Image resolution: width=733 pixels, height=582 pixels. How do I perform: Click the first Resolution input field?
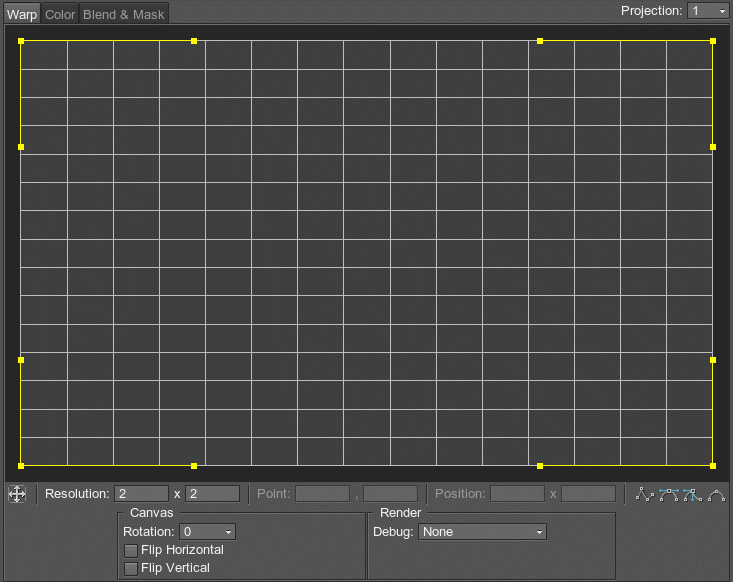tap(141, 494)
